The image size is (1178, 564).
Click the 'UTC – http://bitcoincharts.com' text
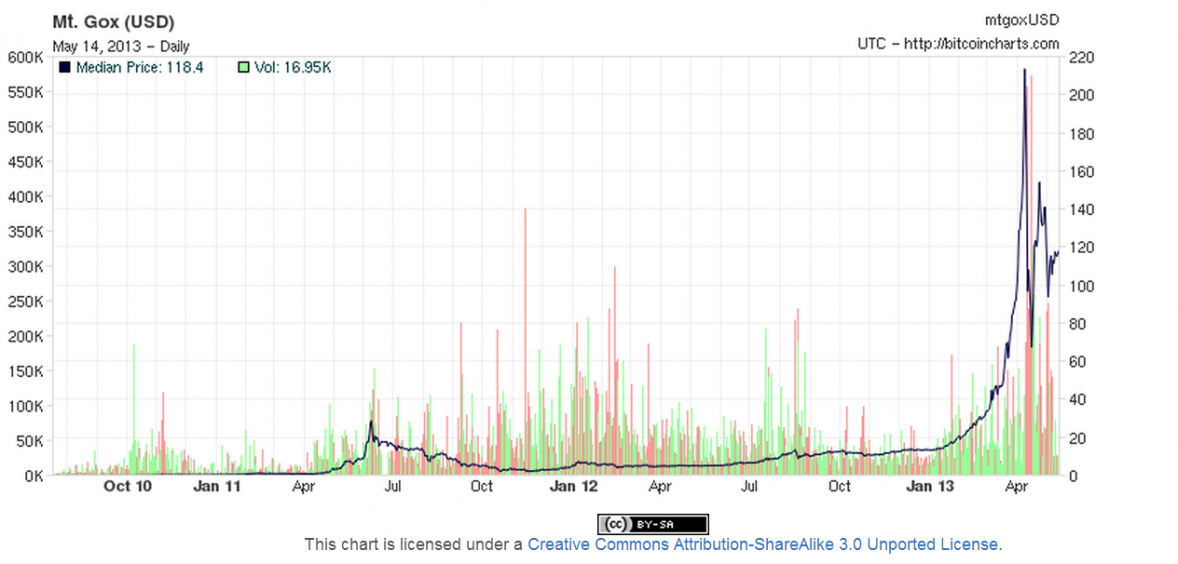pos(959,44)
